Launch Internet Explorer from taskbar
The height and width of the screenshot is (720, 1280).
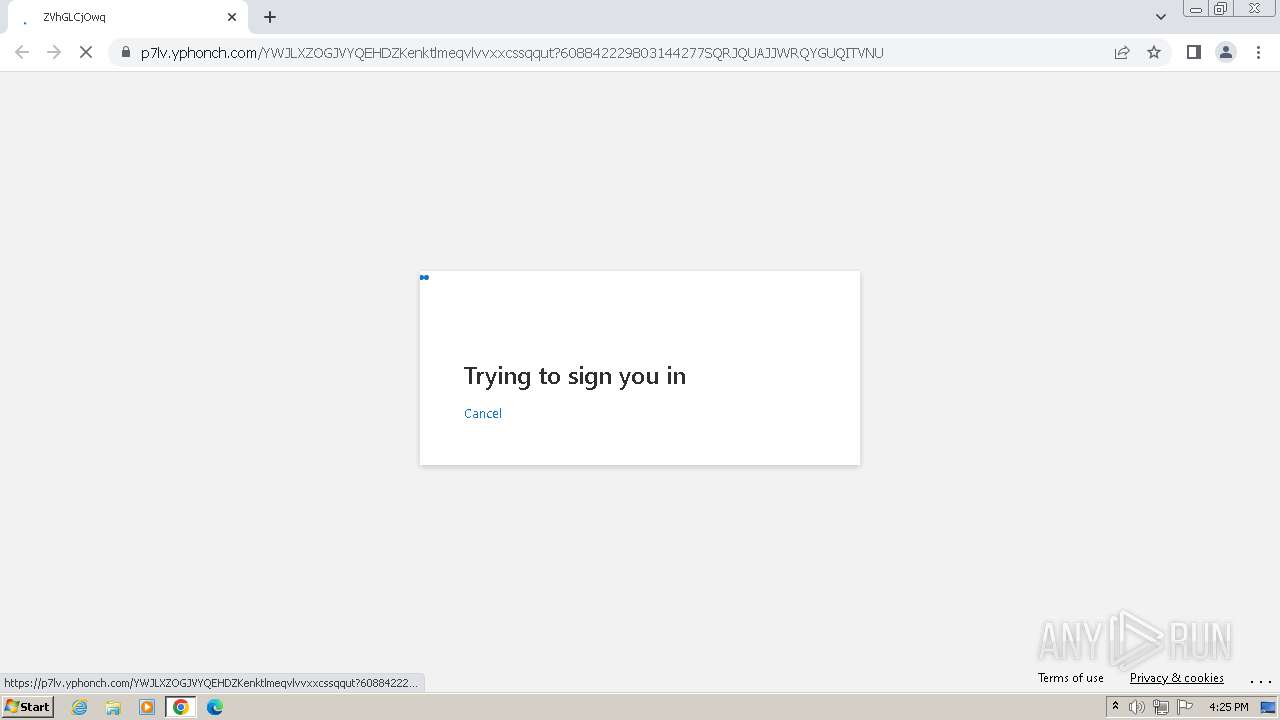point(80,707)
